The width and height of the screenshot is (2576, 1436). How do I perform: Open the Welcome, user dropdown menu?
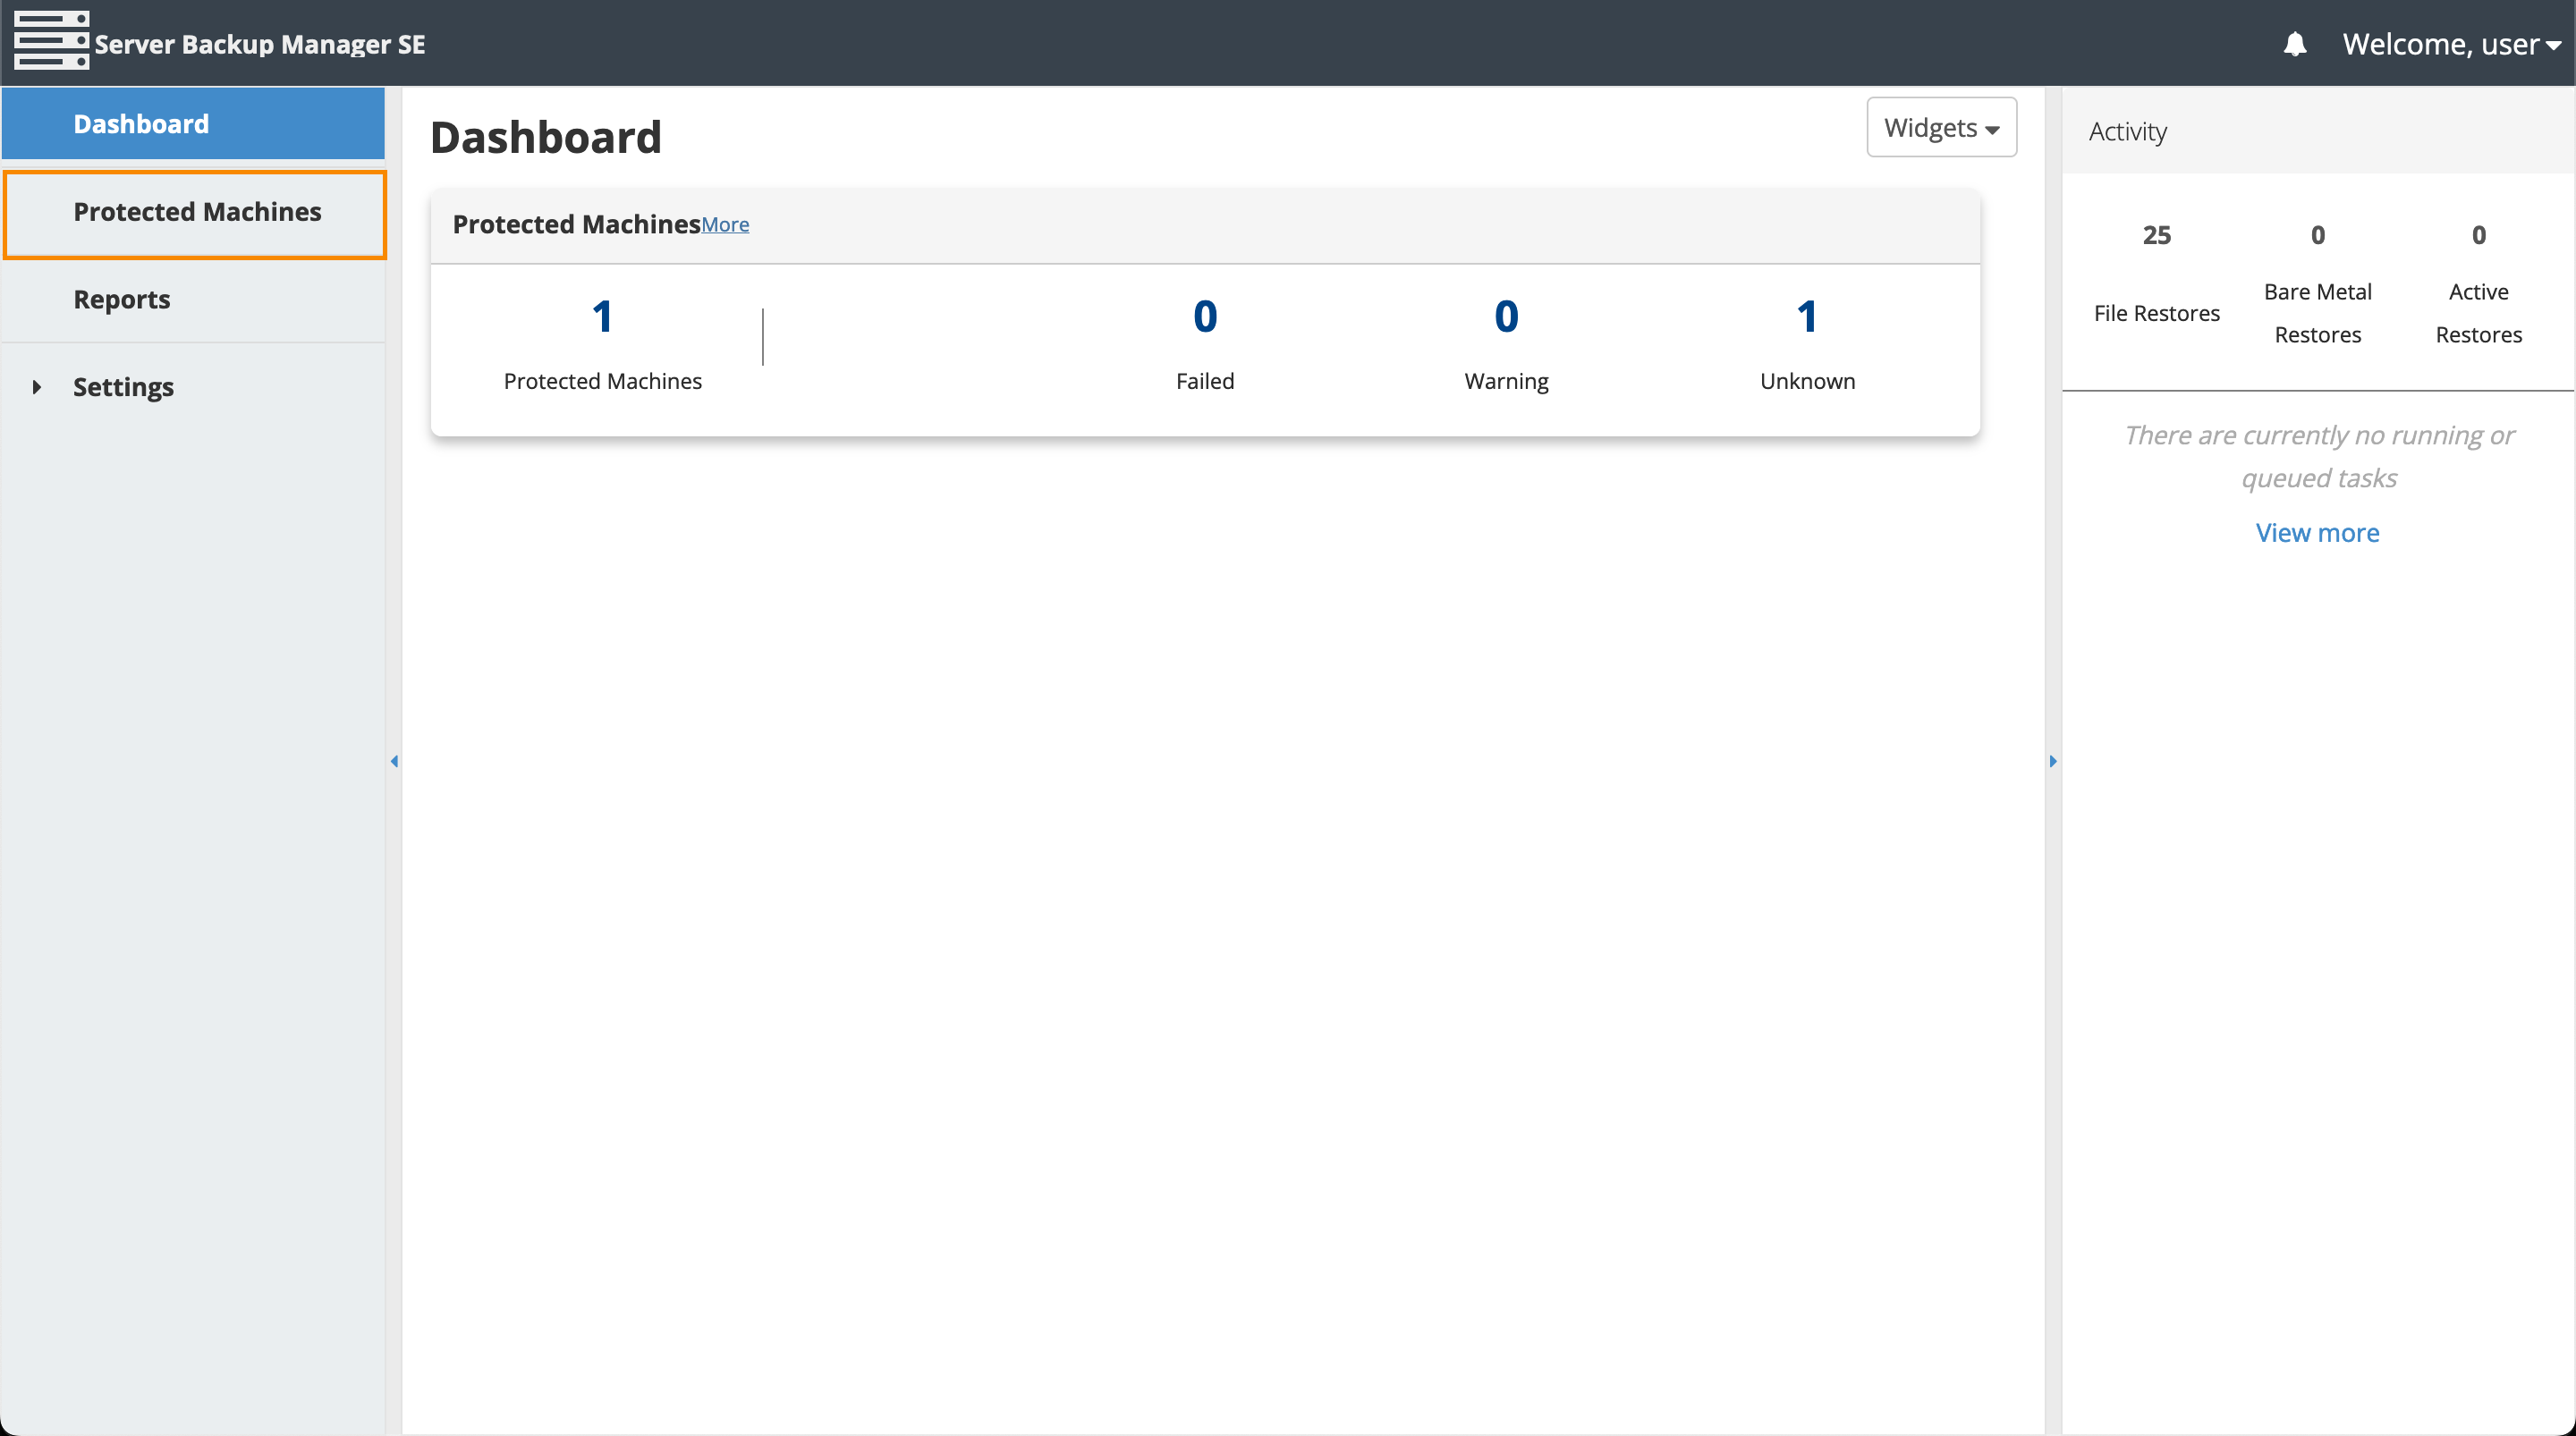(2451, 44)
